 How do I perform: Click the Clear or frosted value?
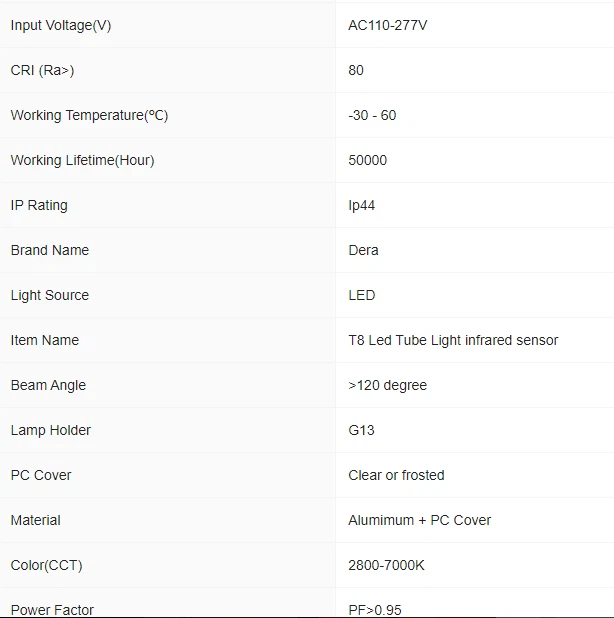tap(396, 475)
